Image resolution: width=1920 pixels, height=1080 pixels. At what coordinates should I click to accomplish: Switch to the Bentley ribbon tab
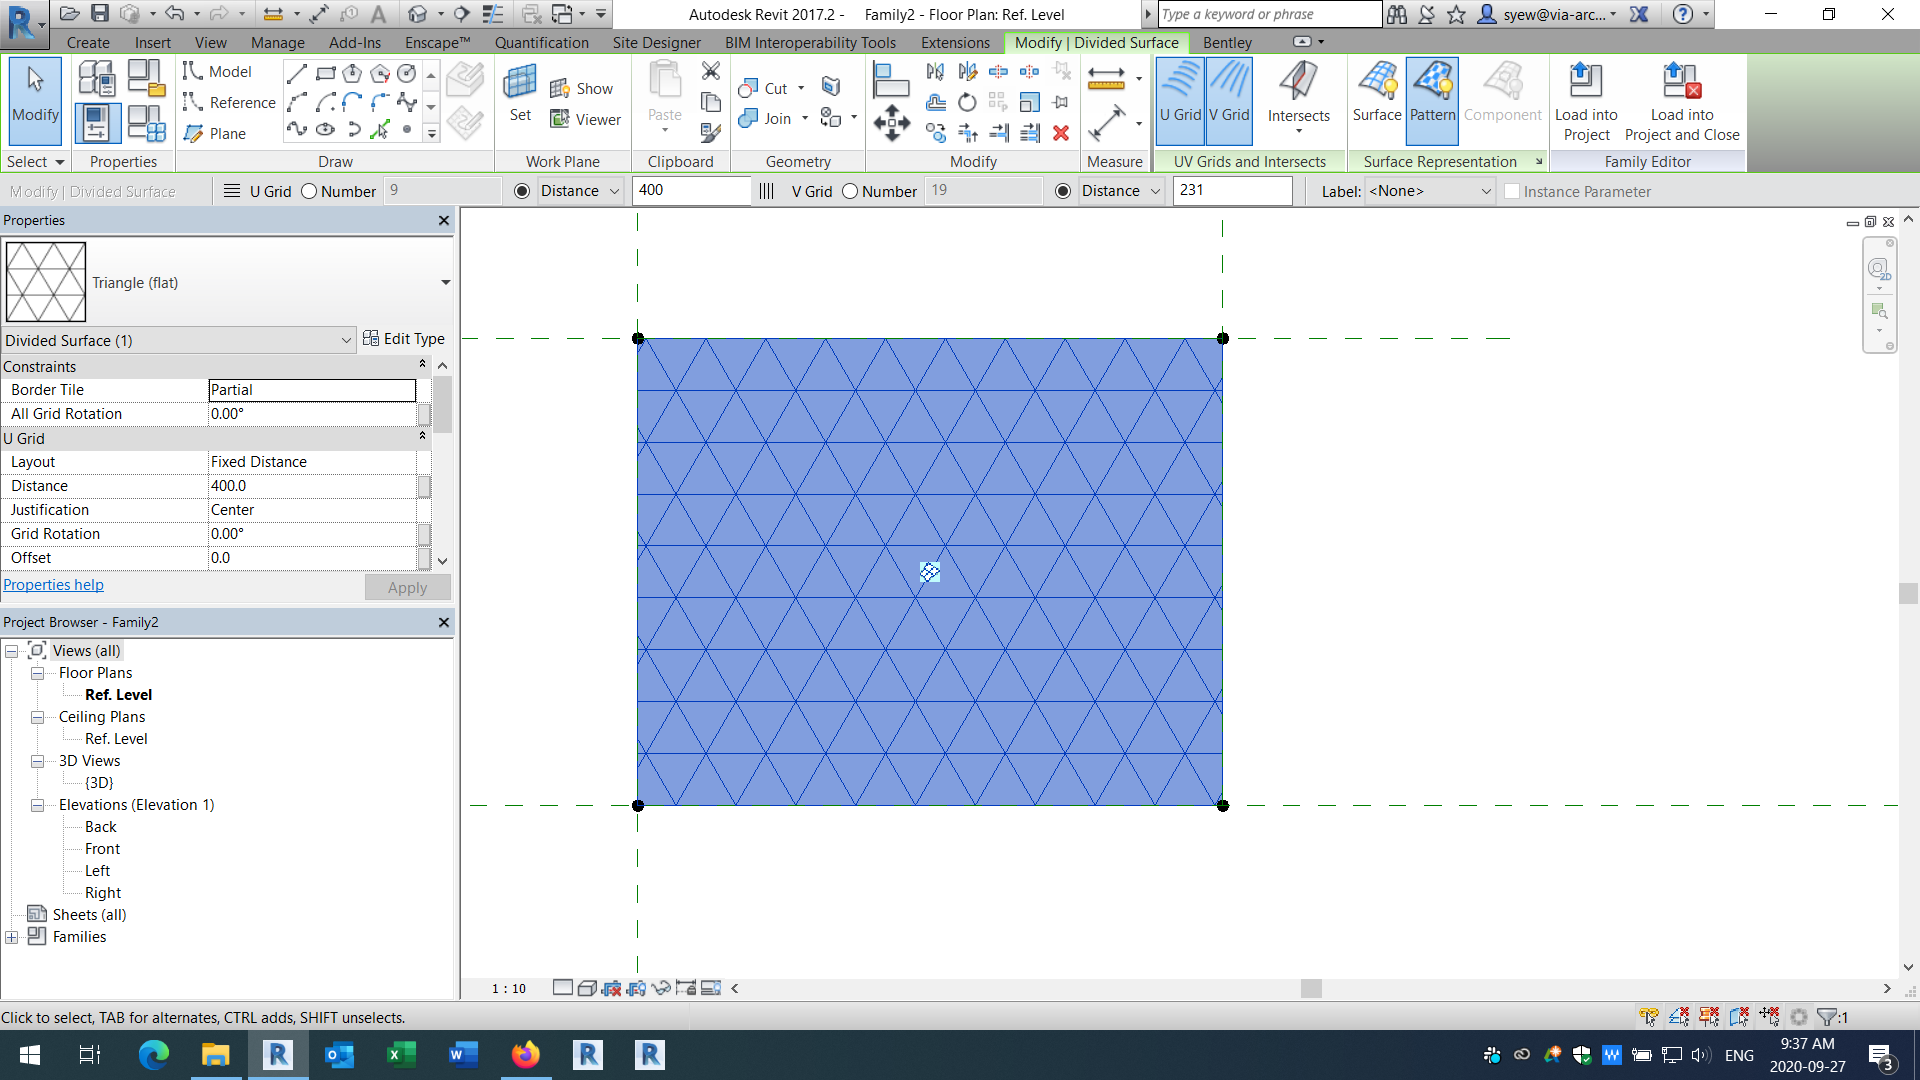(1227, 42)
